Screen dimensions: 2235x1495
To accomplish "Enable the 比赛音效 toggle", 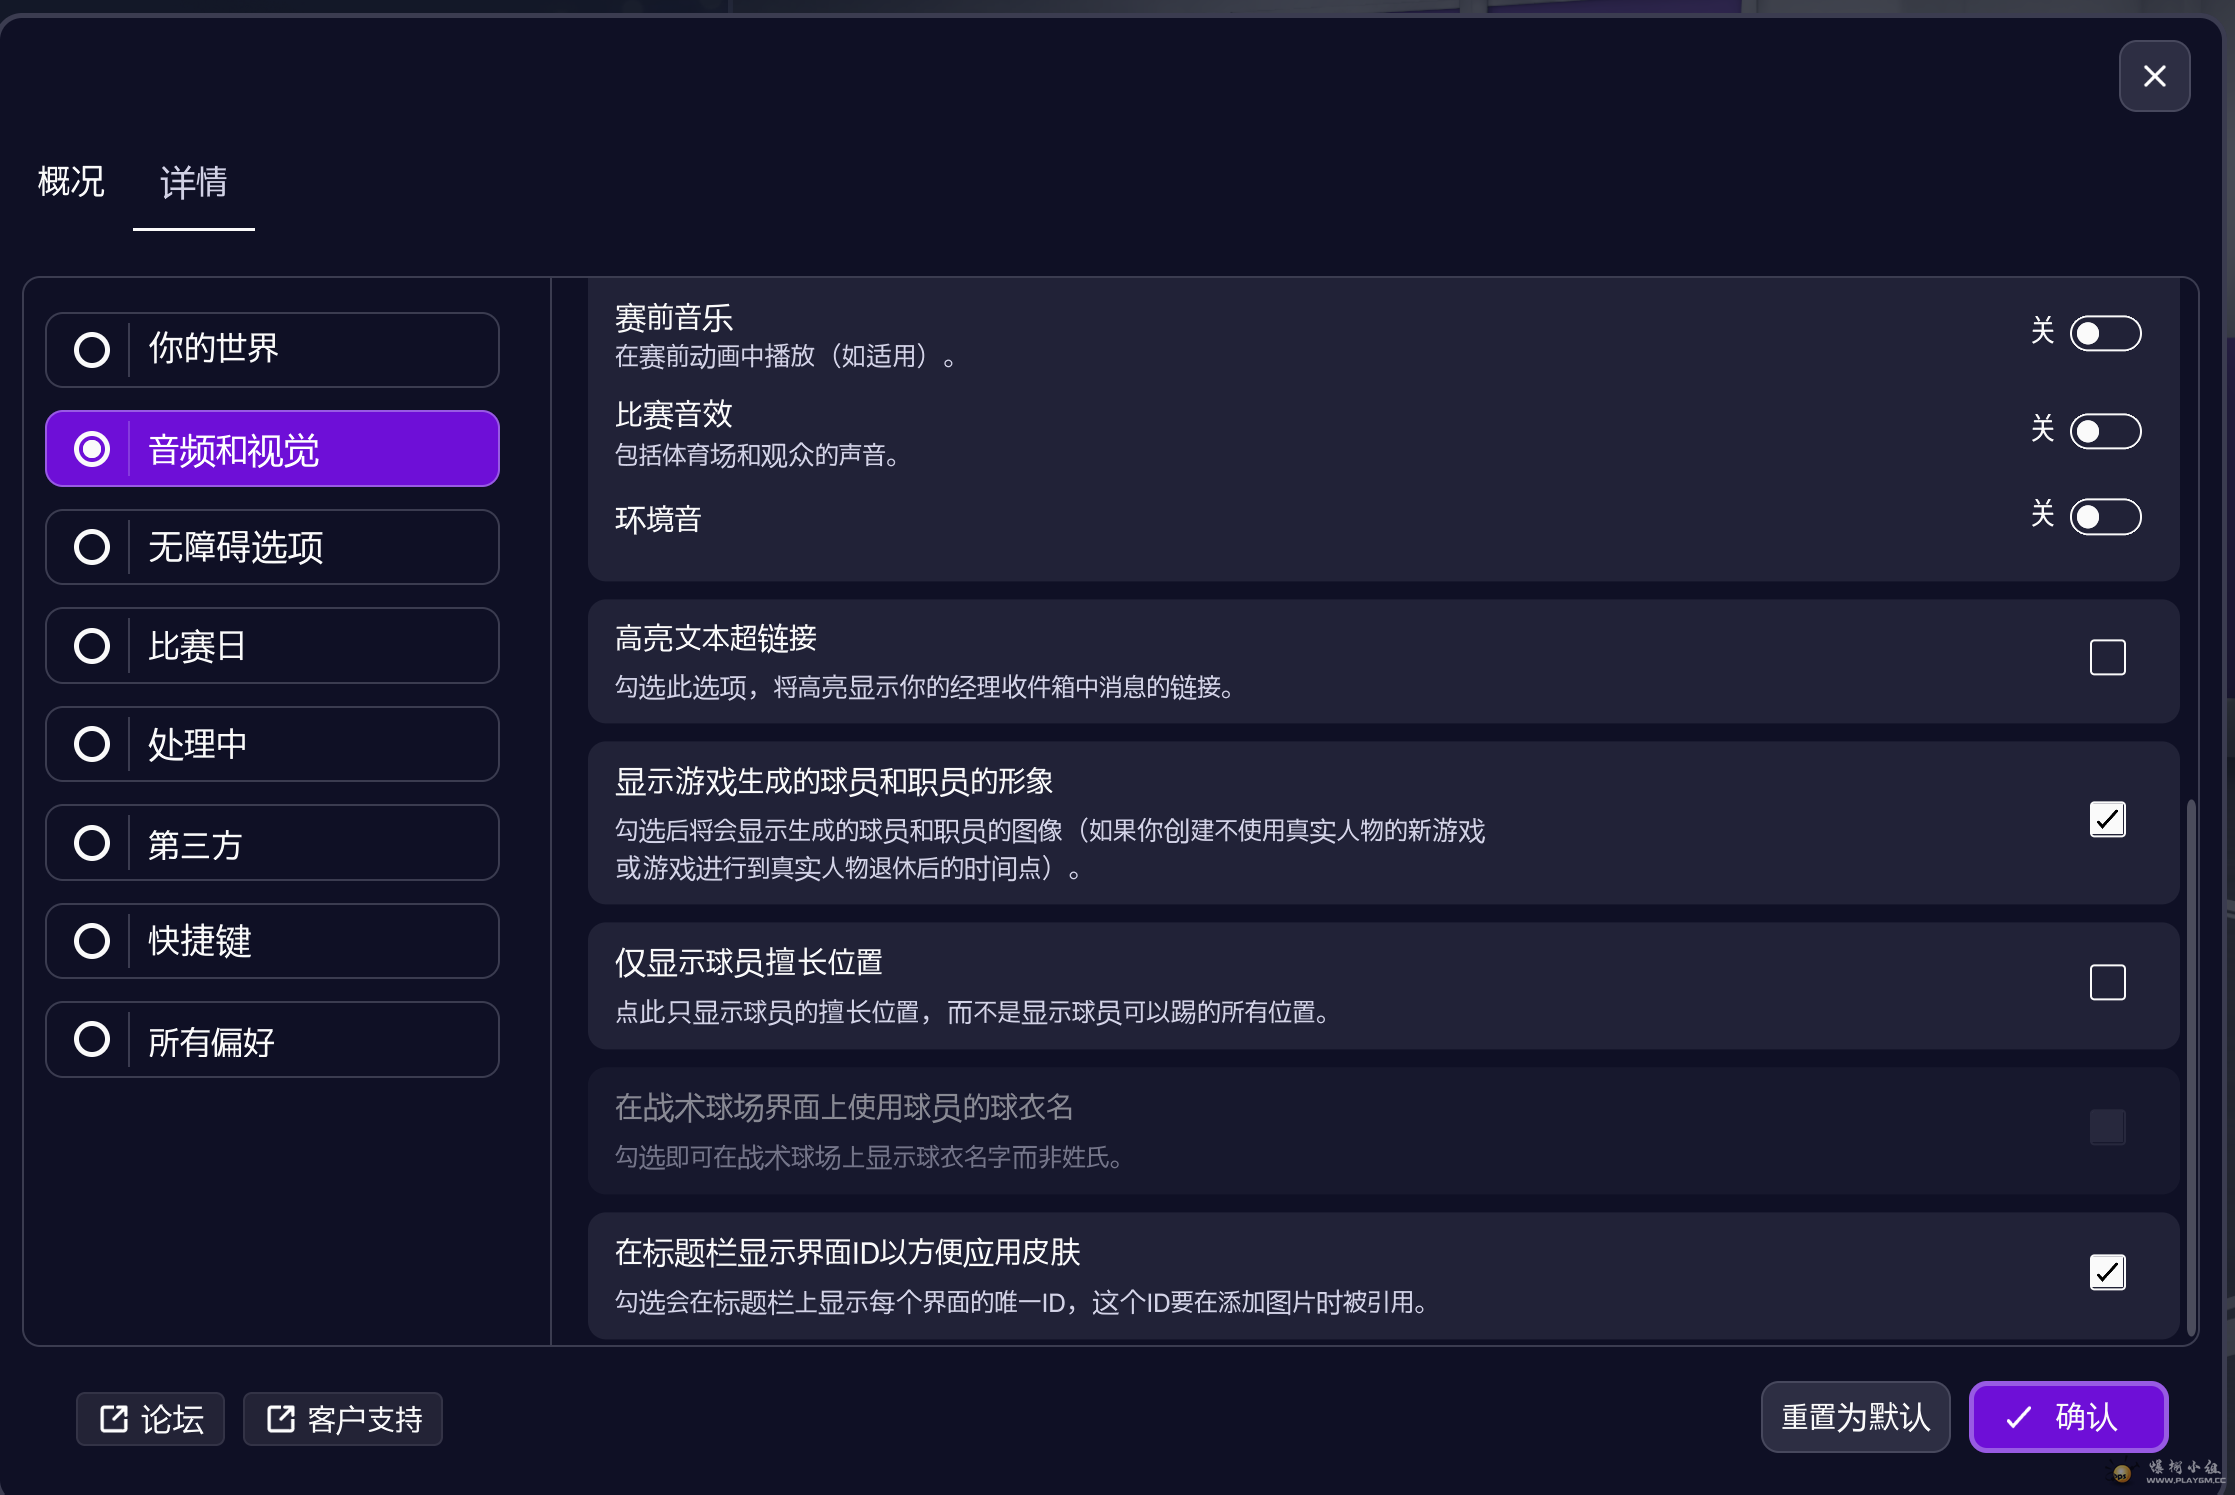I will click(2104, 431).
